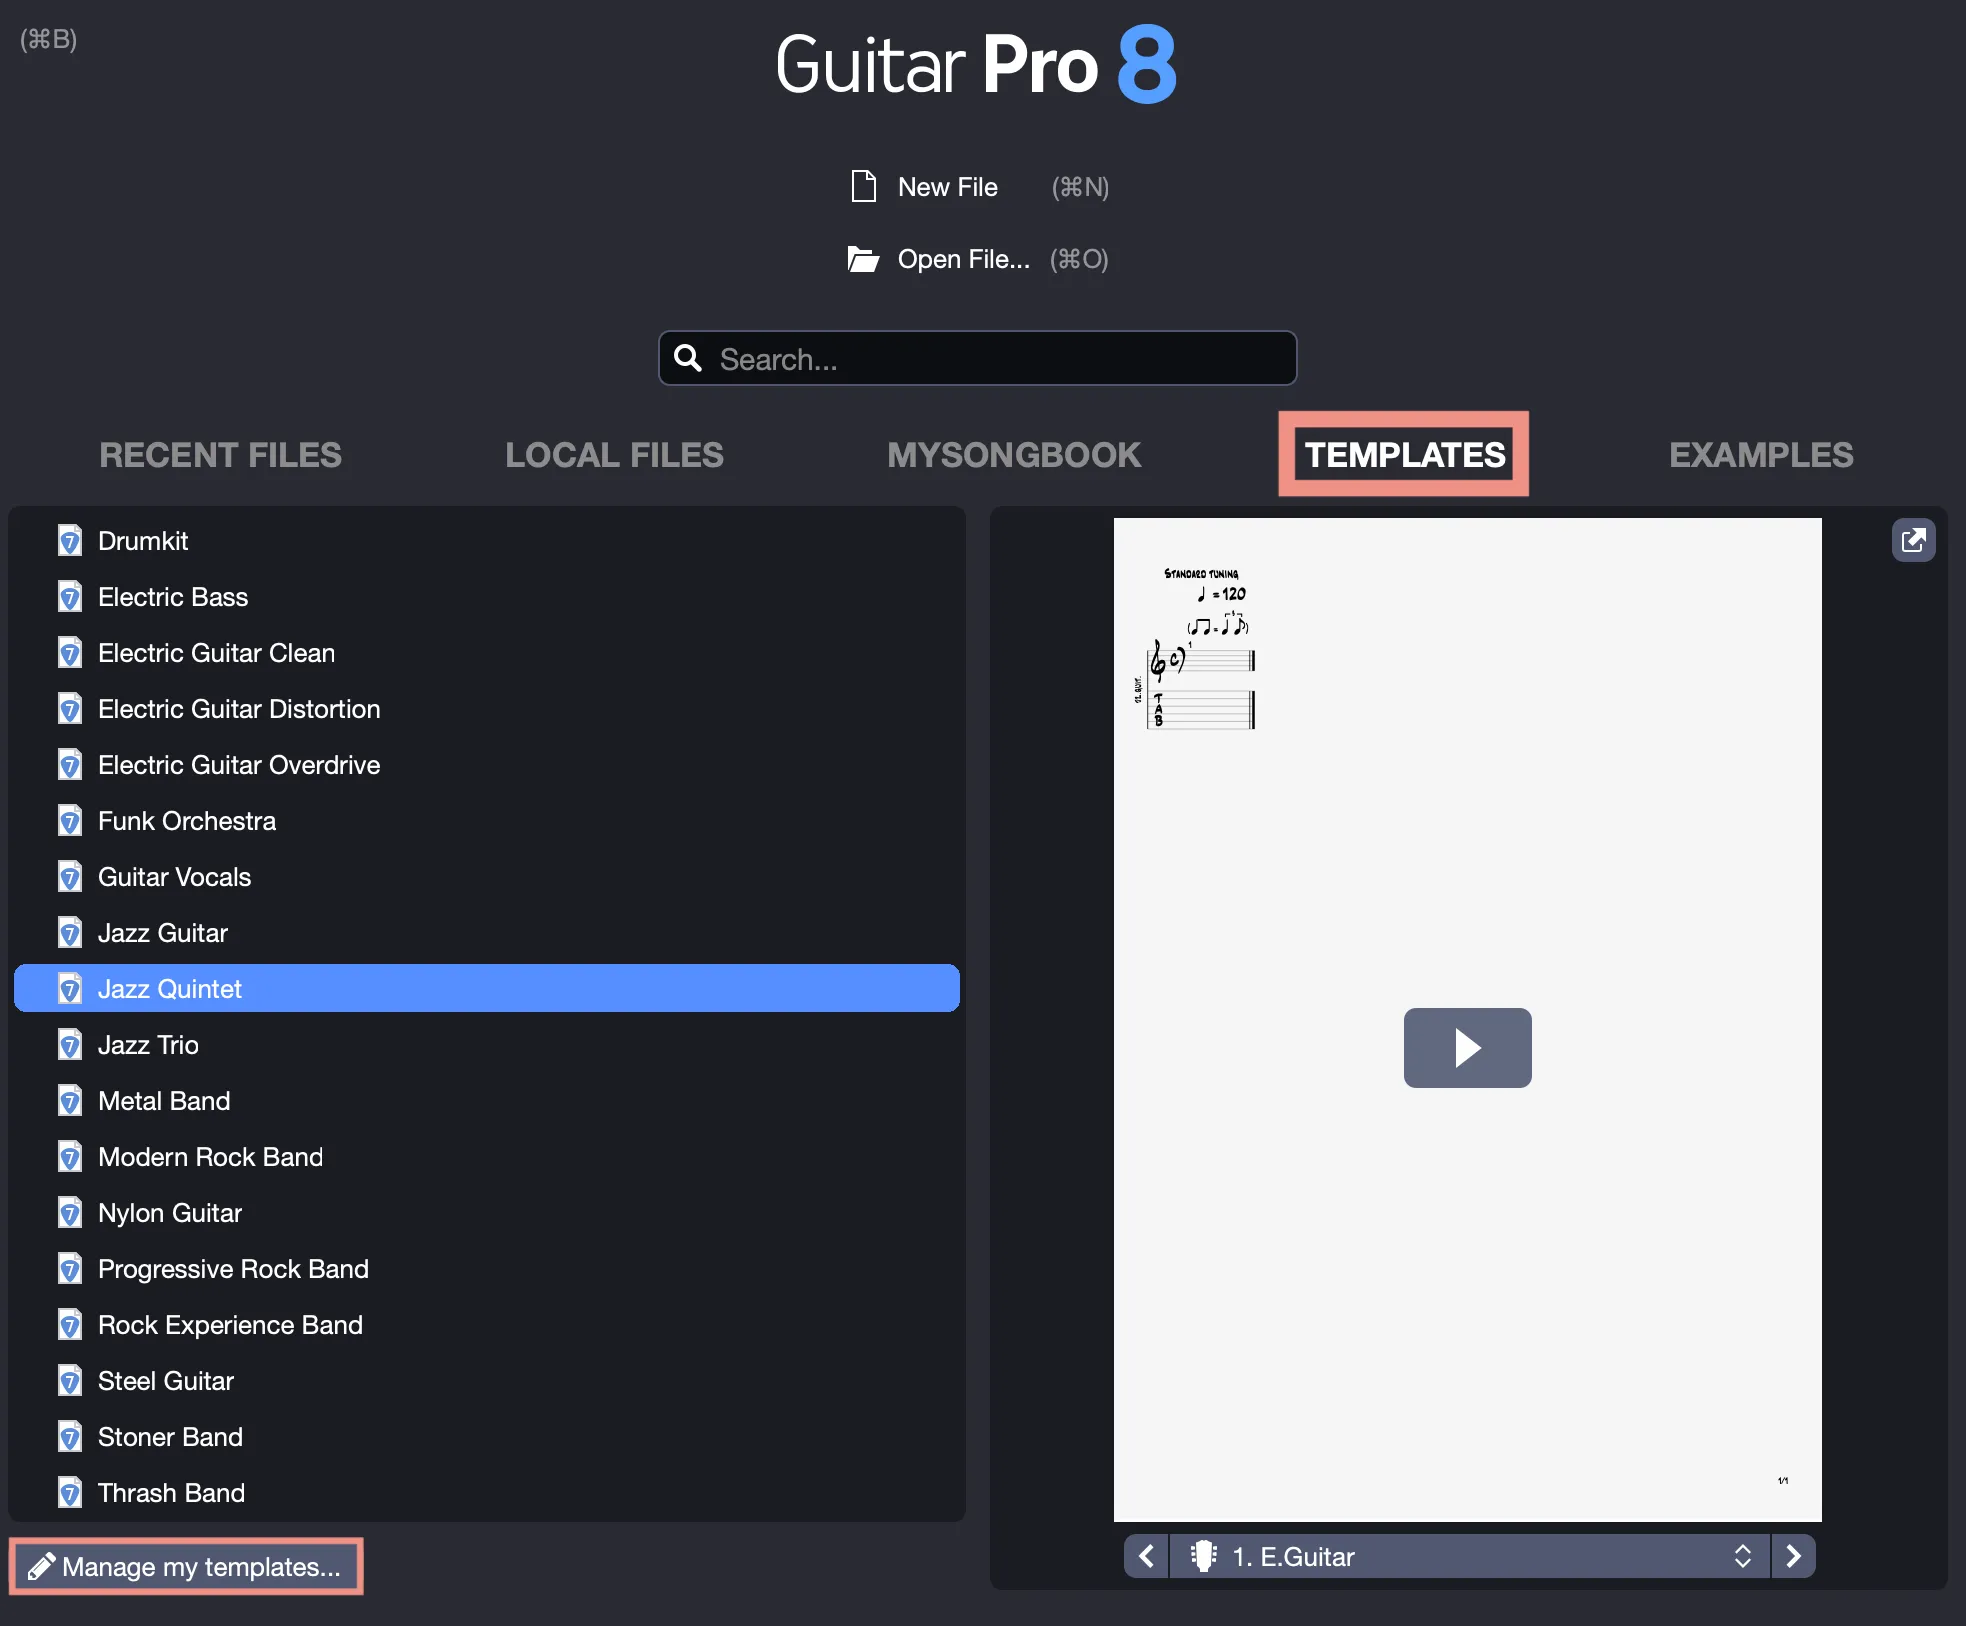Go to the next track in preview
The height and width of the screenshot is (1626, 1966).
point(1793,1556)
